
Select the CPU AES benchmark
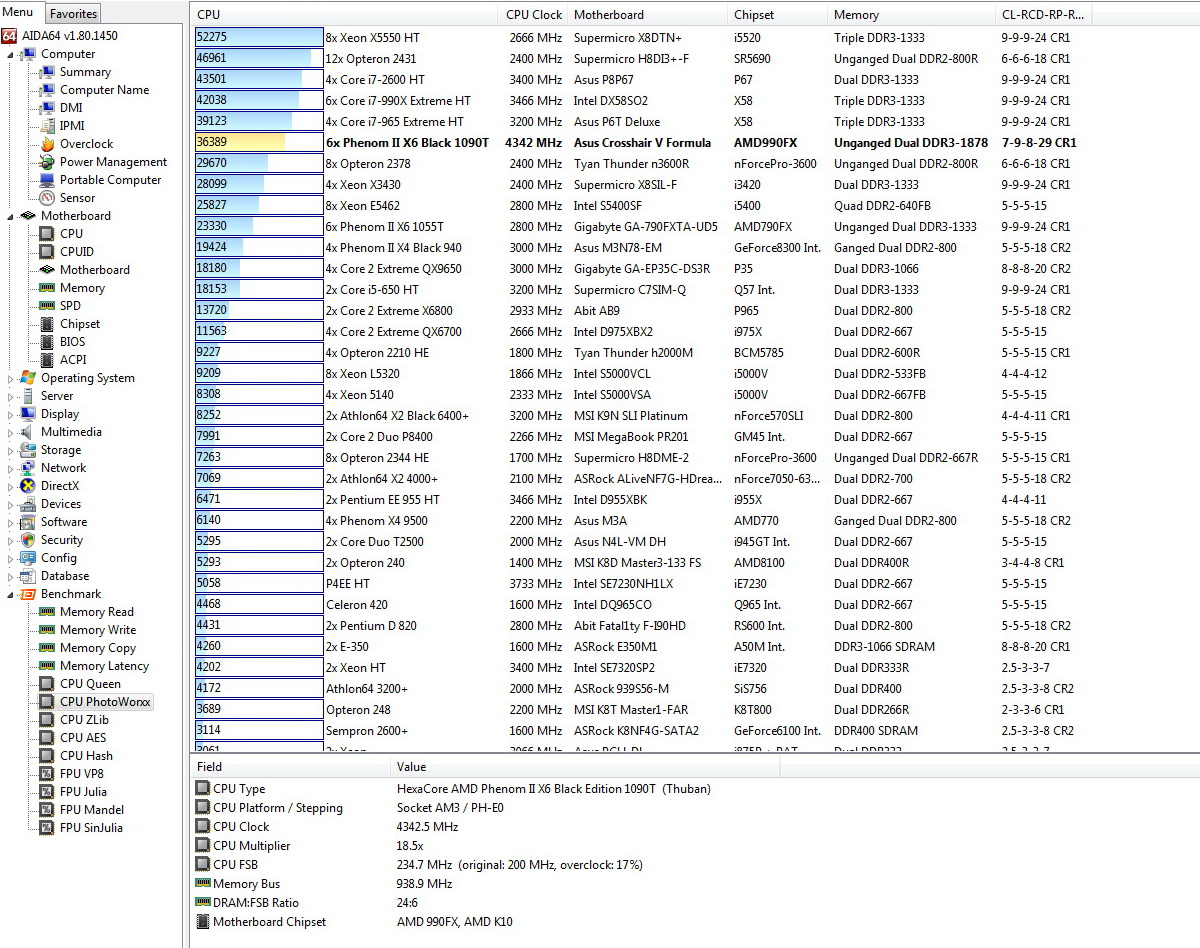(x=83, y=738)
